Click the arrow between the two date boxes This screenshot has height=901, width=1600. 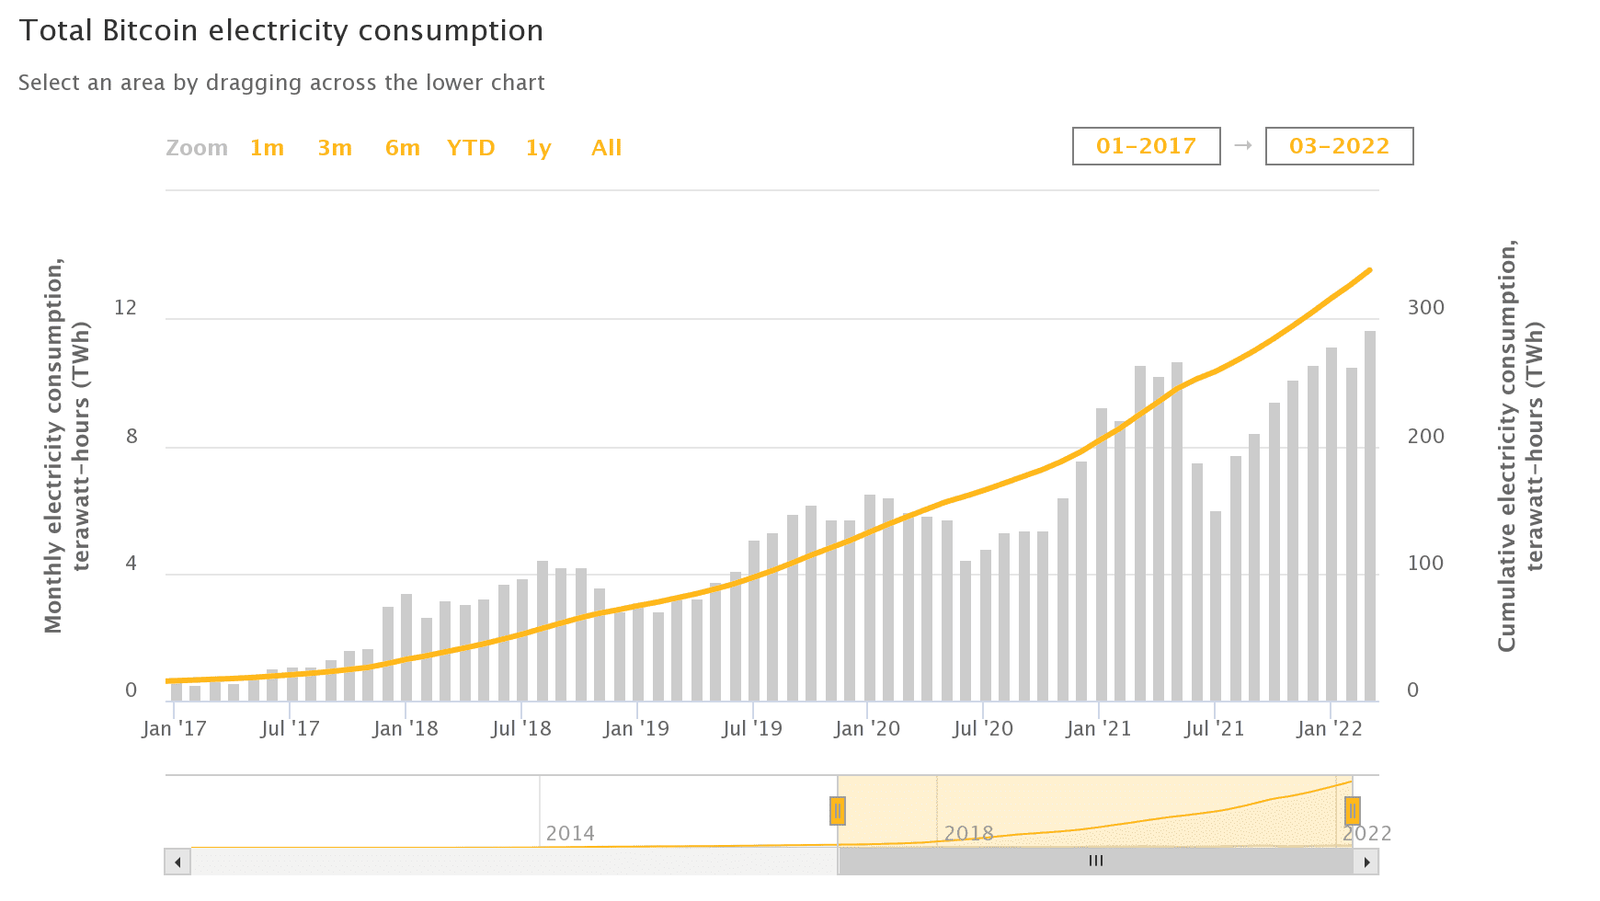(1241, 146)
